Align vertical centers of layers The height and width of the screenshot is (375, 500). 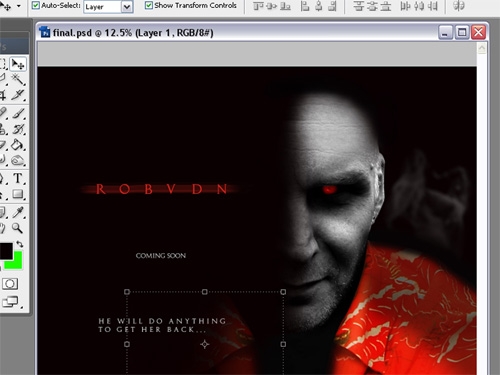pyautogui.click(x=272, y=6)
